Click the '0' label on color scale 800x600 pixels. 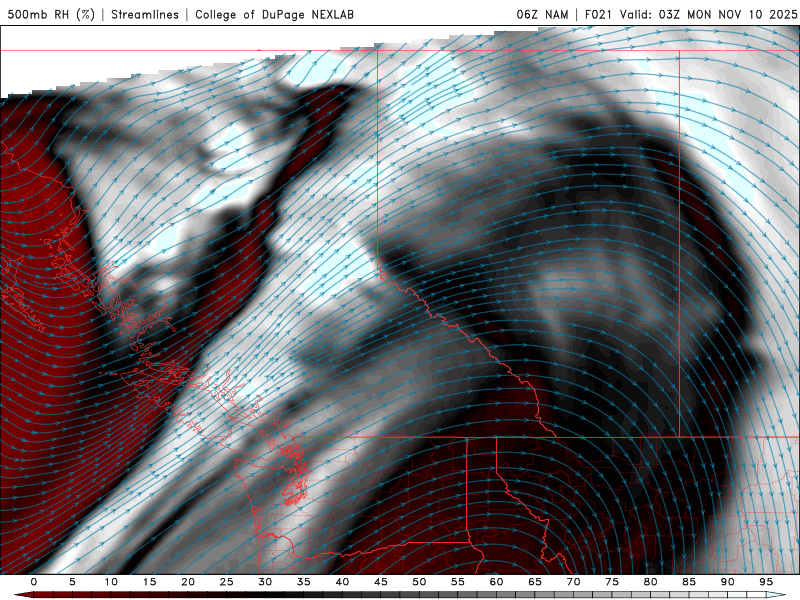[x=34, y=582]
